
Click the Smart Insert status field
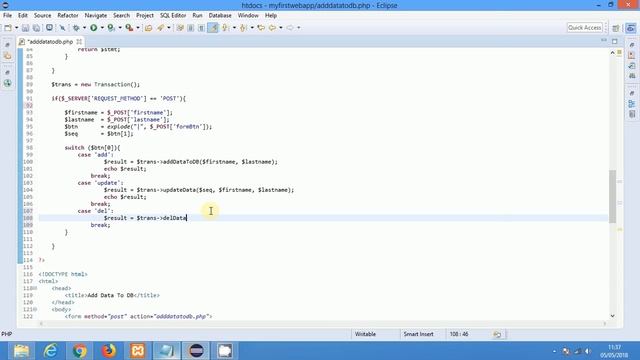[x=418, y=334]
